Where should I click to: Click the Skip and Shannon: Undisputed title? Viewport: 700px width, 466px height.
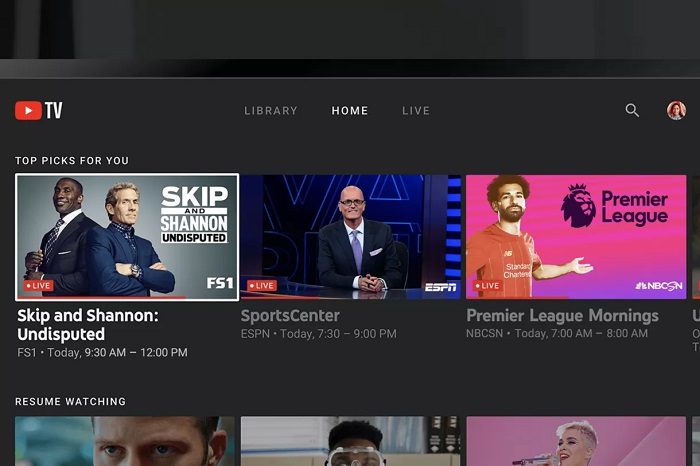click(x=88, y=325)
